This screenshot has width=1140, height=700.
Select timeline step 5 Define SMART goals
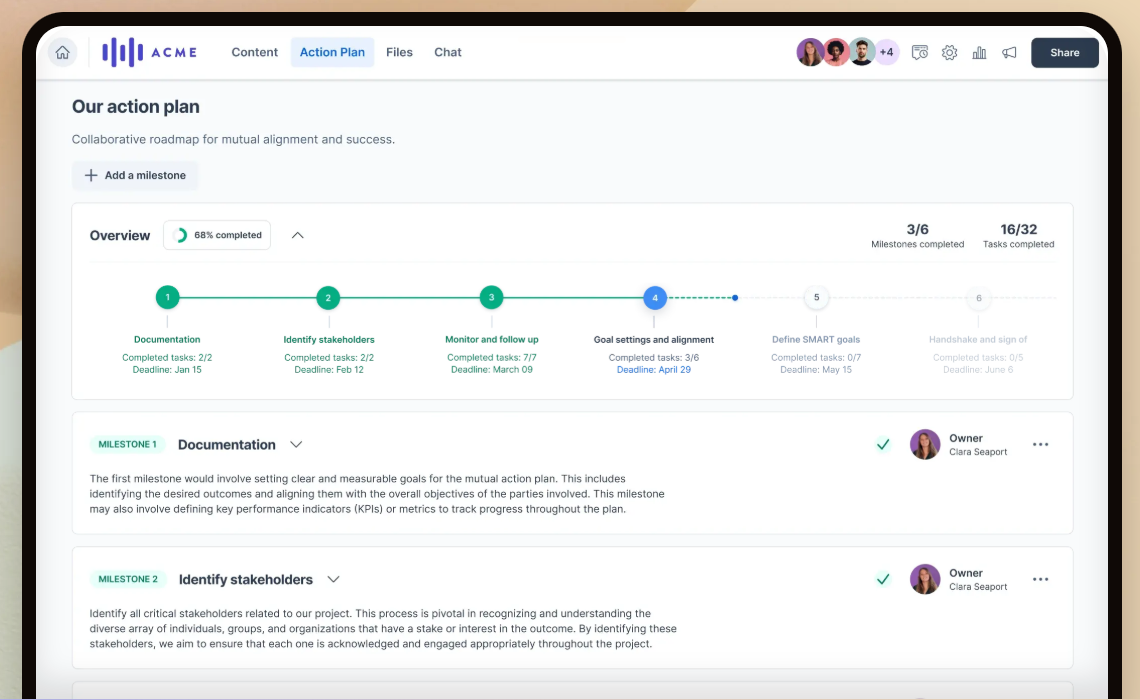click(x=816, y=297)
